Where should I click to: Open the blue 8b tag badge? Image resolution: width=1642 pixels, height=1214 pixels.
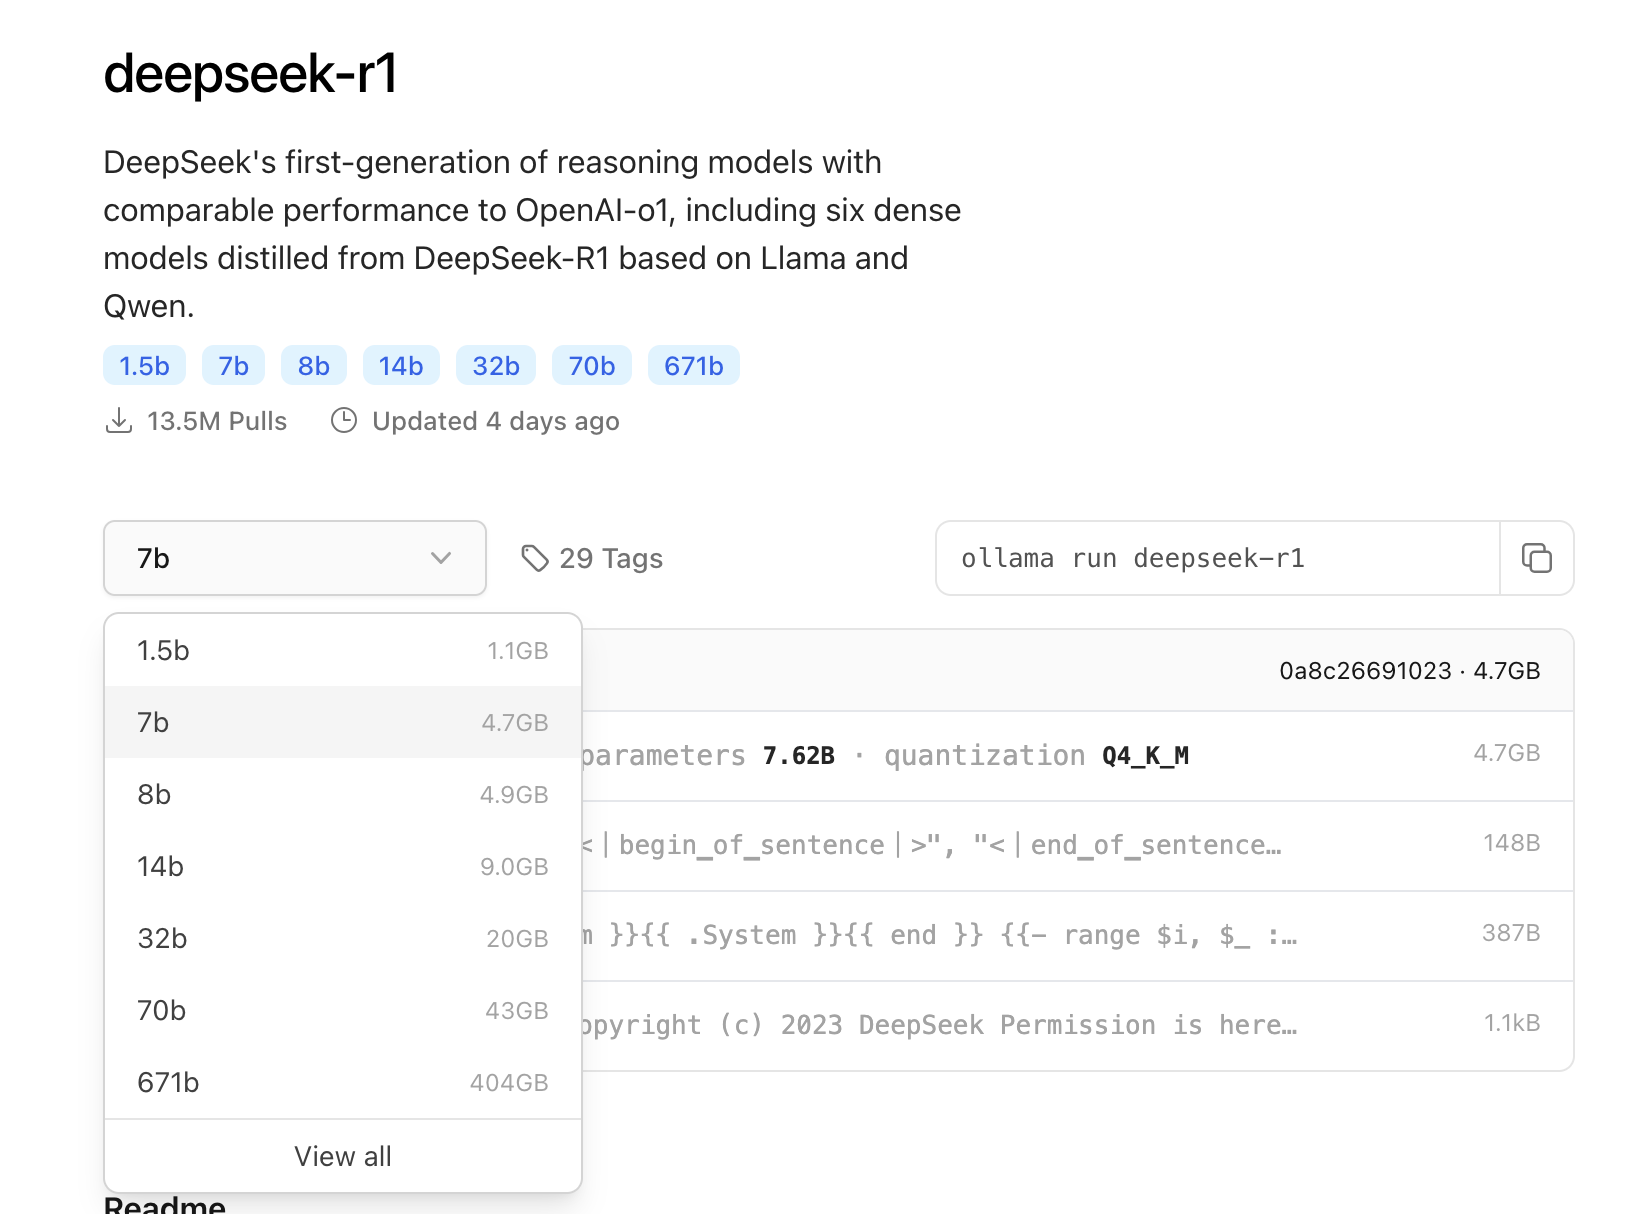coord(313,366)
